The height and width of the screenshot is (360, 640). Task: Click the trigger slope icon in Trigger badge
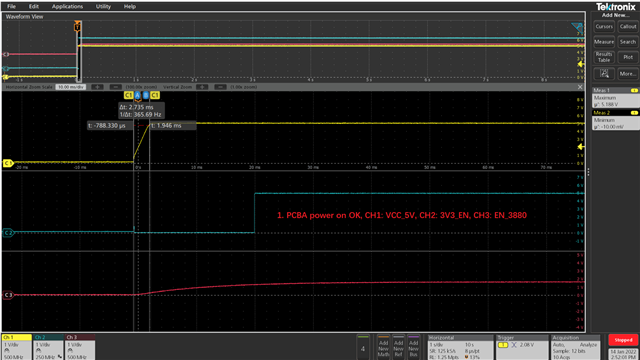514,345
